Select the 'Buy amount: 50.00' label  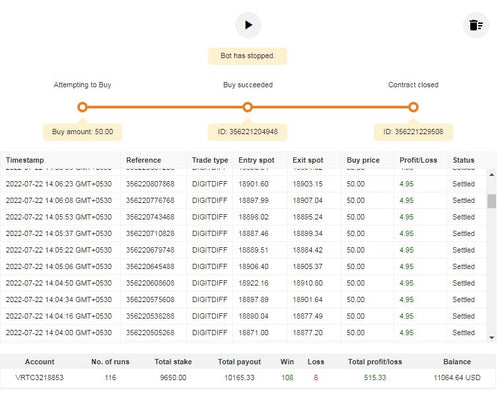pos(82,132)
